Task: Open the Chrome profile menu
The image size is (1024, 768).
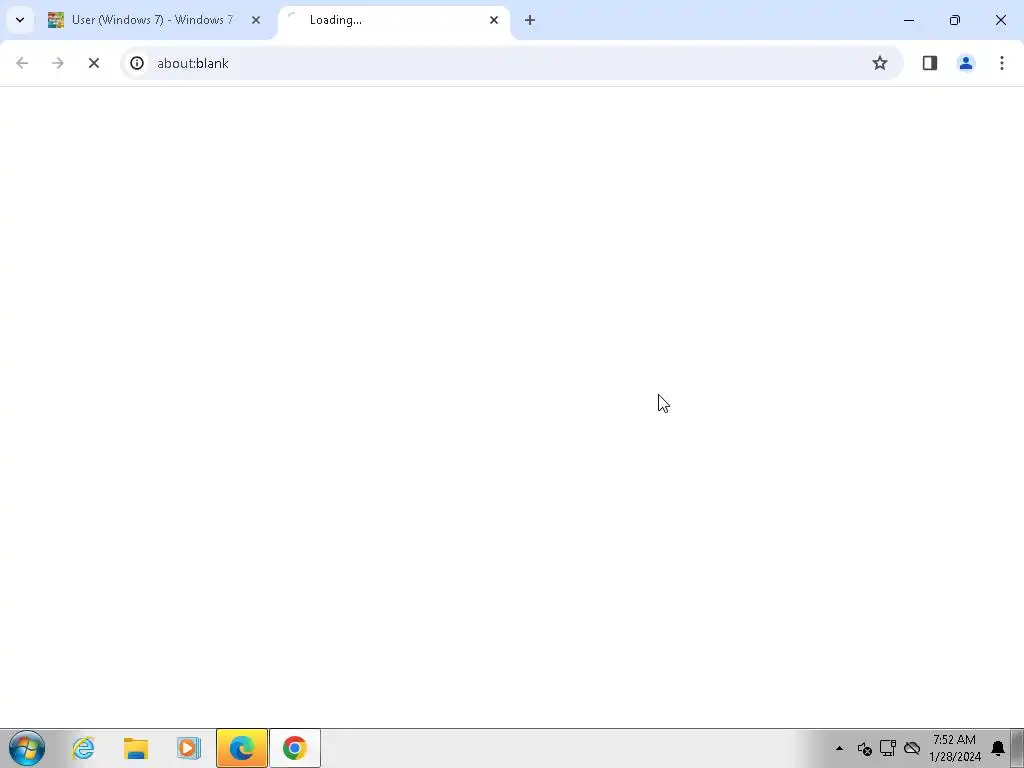Action: click(965, 63)
